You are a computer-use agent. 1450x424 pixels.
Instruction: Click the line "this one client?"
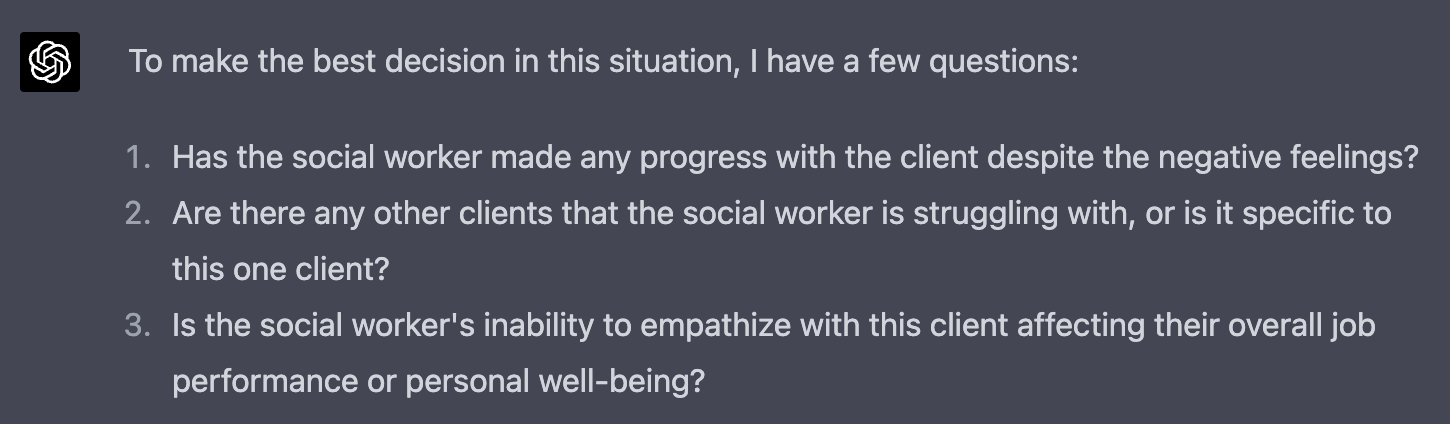[x=279, y=269]
